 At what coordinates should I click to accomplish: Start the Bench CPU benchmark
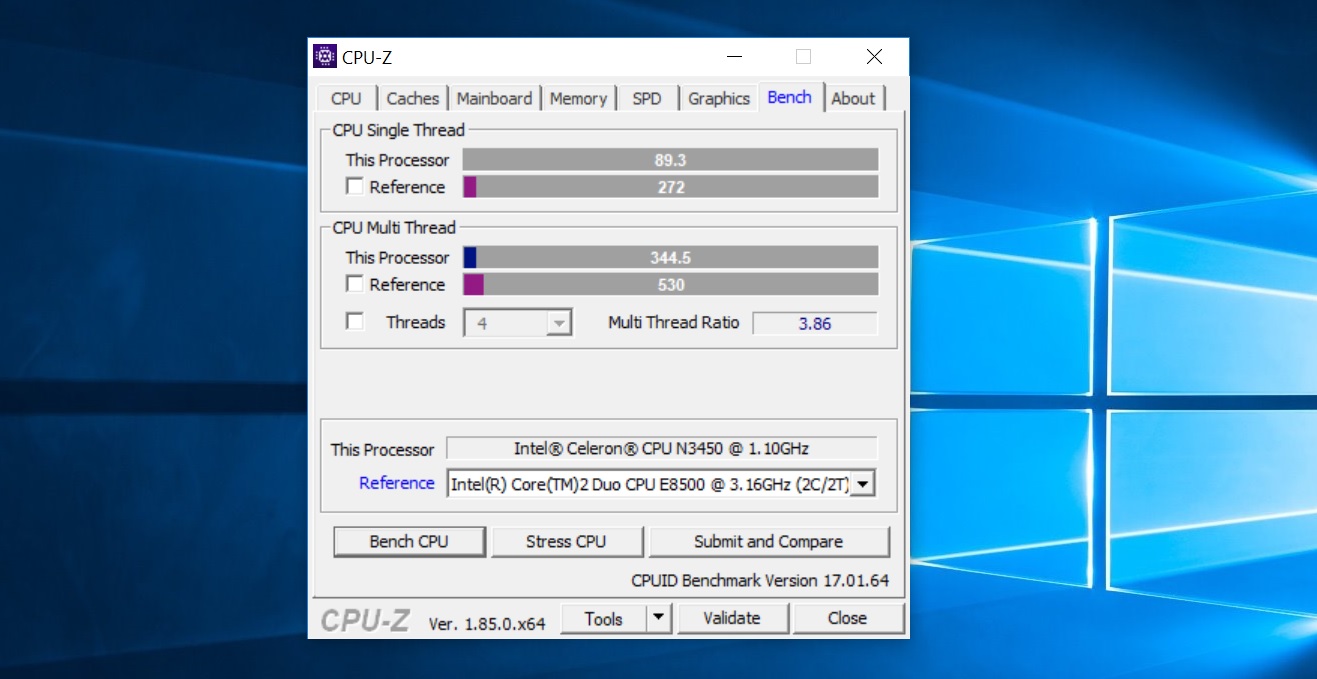409,542
